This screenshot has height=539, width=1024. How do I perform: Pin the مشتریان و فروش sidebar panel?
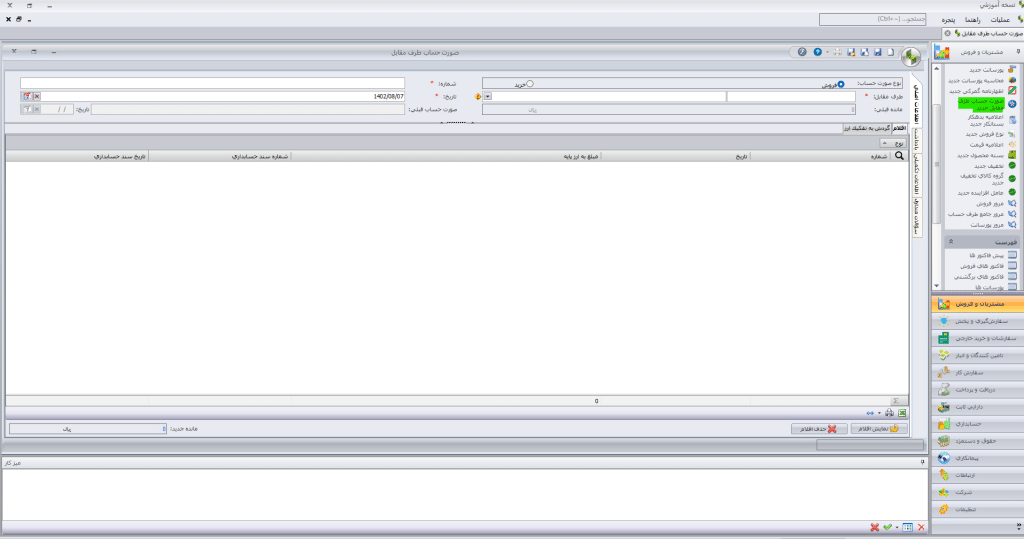[x=1017, y=52]
